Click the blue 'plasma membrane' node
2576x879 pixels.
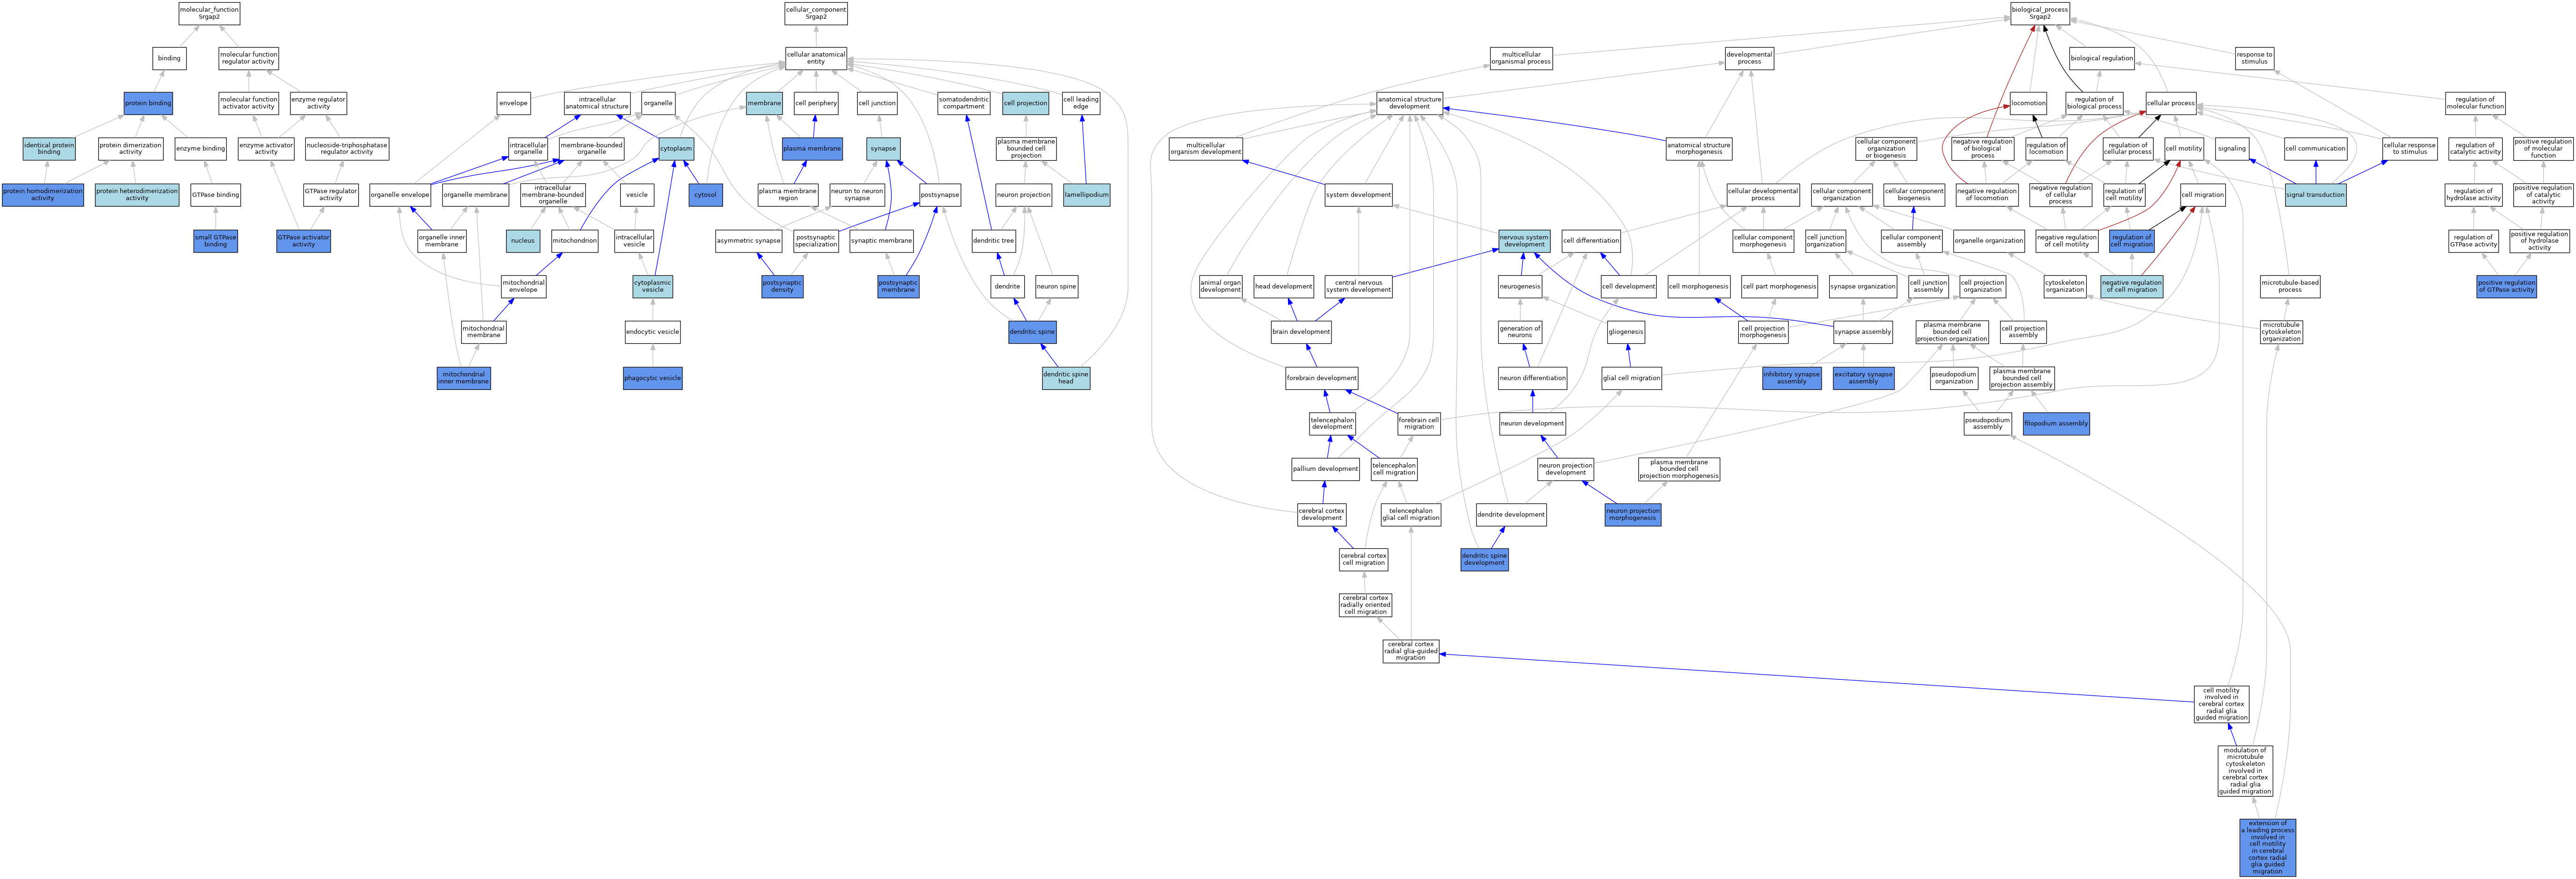click(812, 149)
